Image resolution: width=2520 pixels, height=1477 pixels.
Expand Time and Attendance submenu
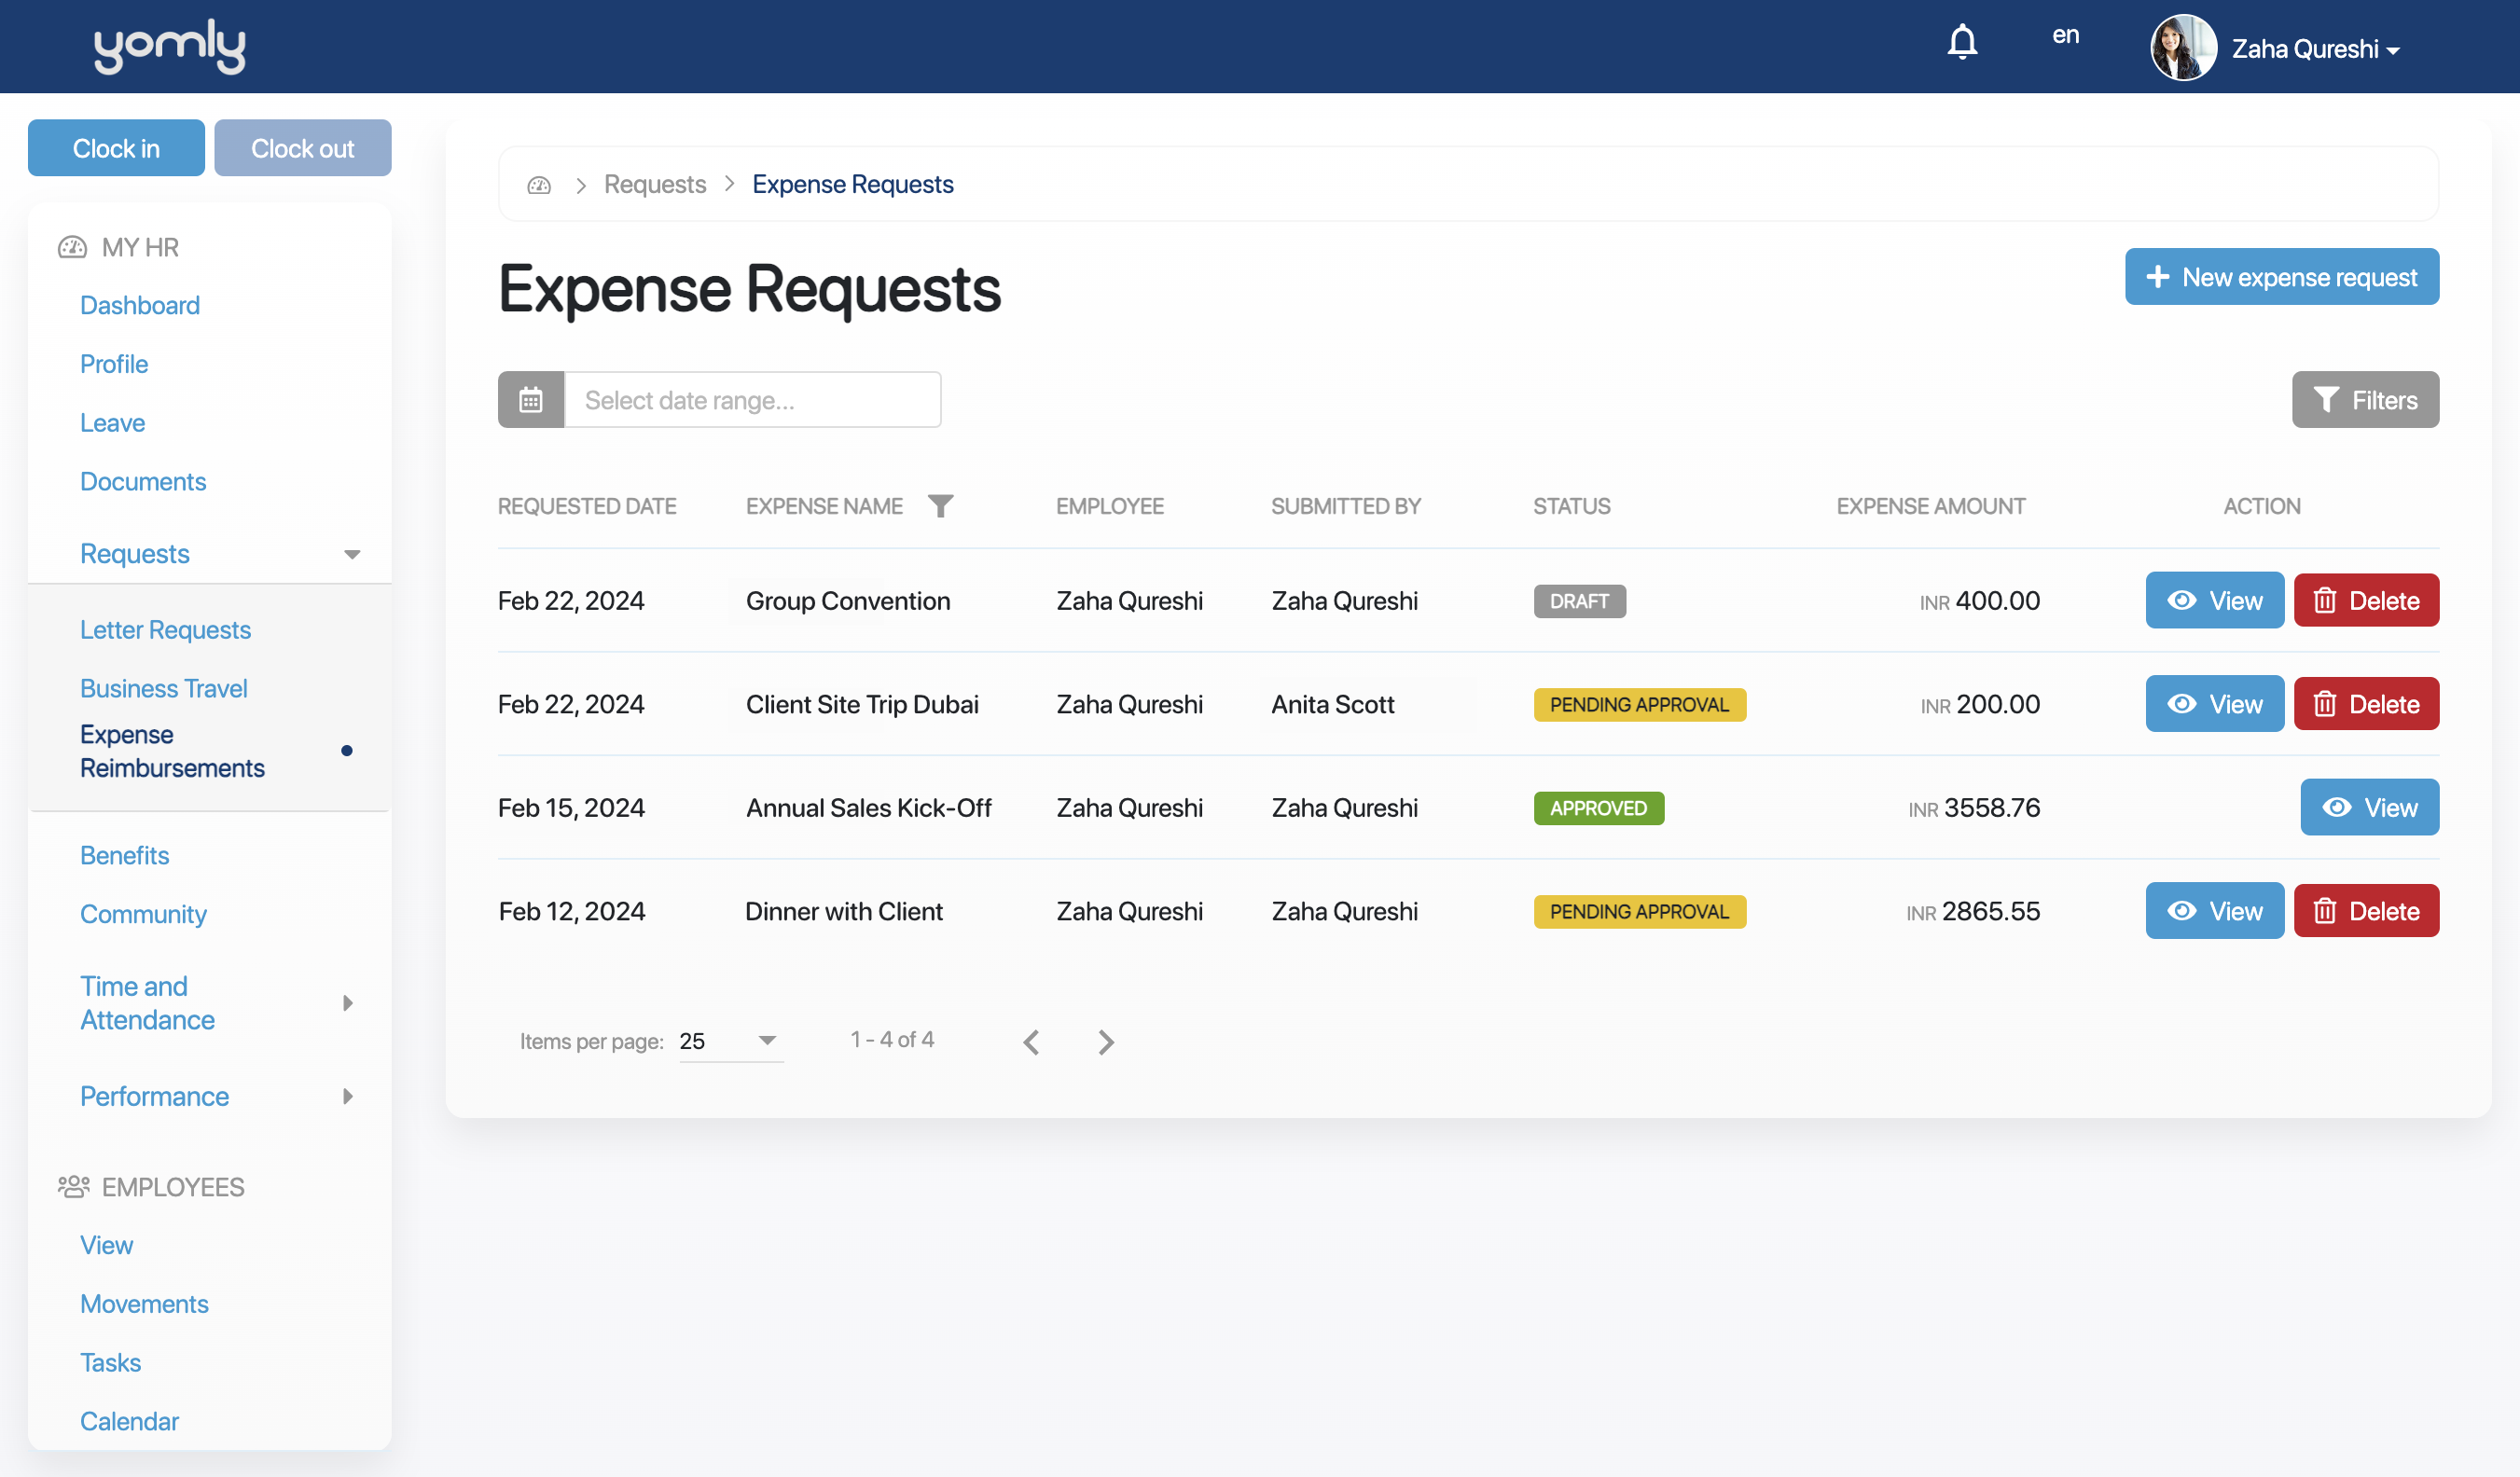[348, 1003]
